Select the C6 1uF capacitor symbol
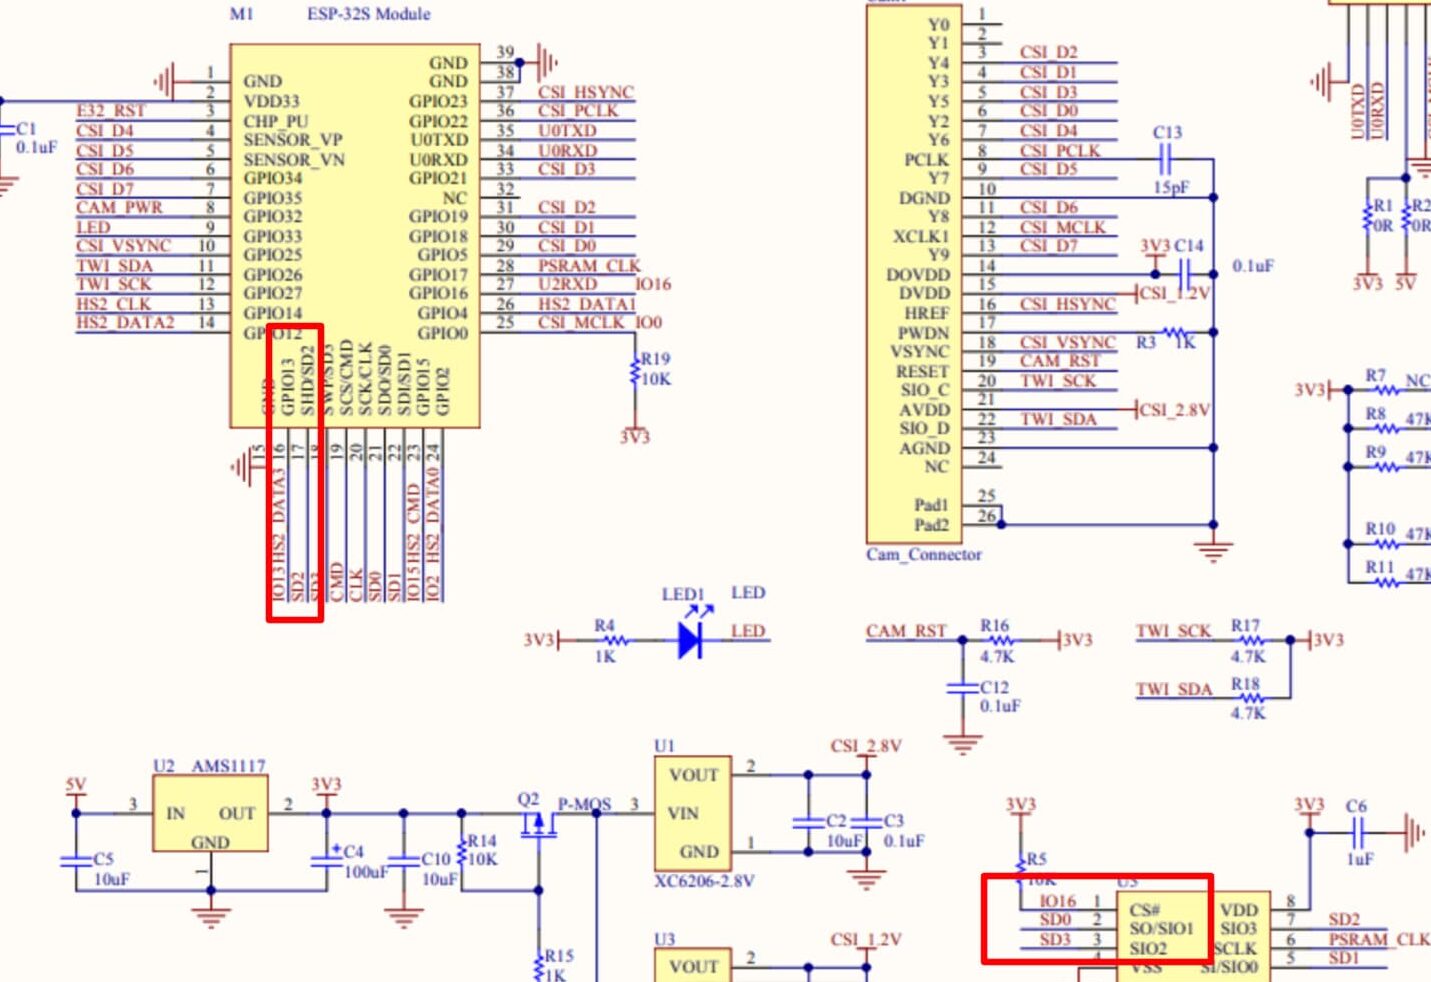The image size is (1431, 982). coord(1358,830)
